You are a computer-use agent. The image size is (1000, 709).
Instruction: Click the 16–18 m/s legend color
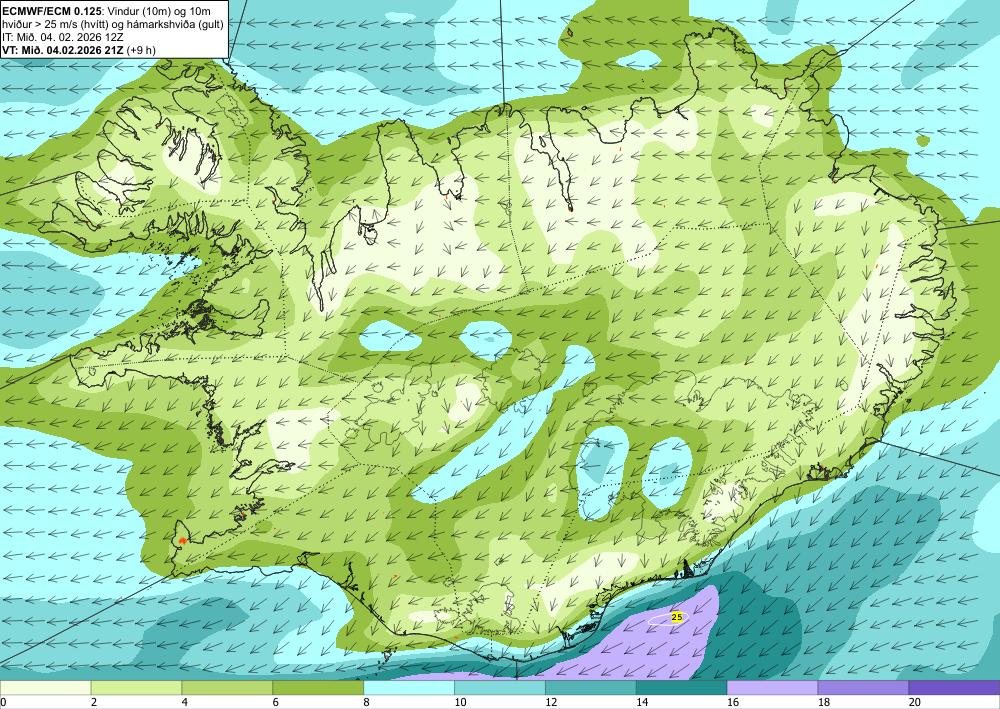[x=772, y=687]
